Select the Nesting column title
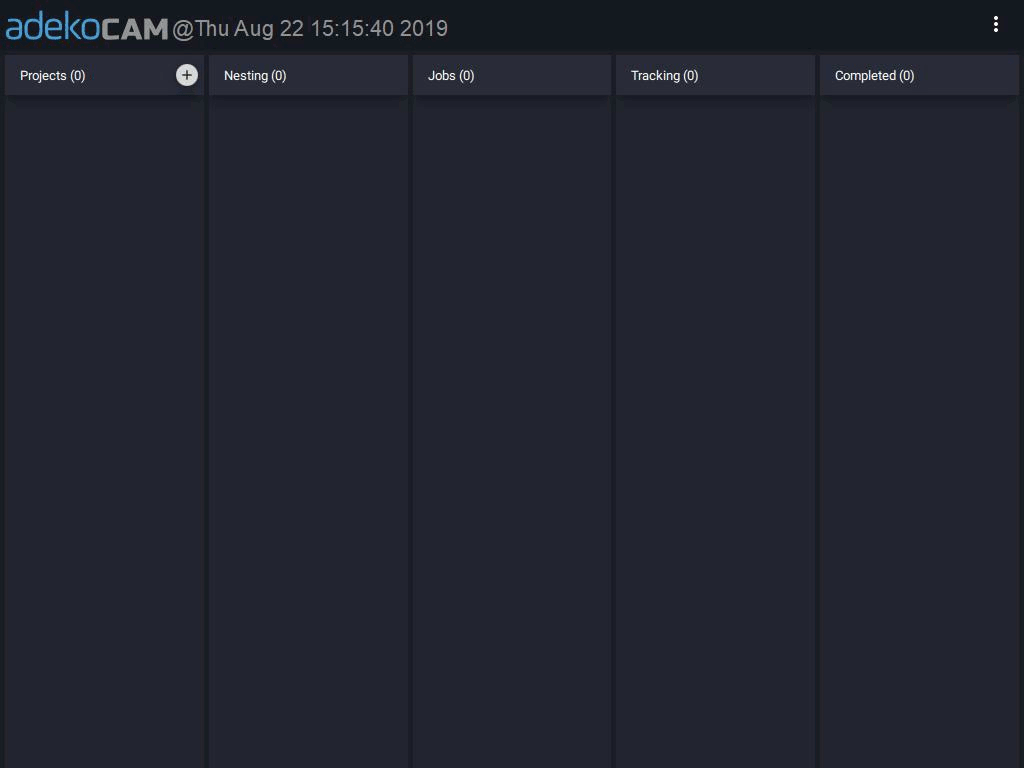This screenshot has width=1024, height=768. coord(246,76)
